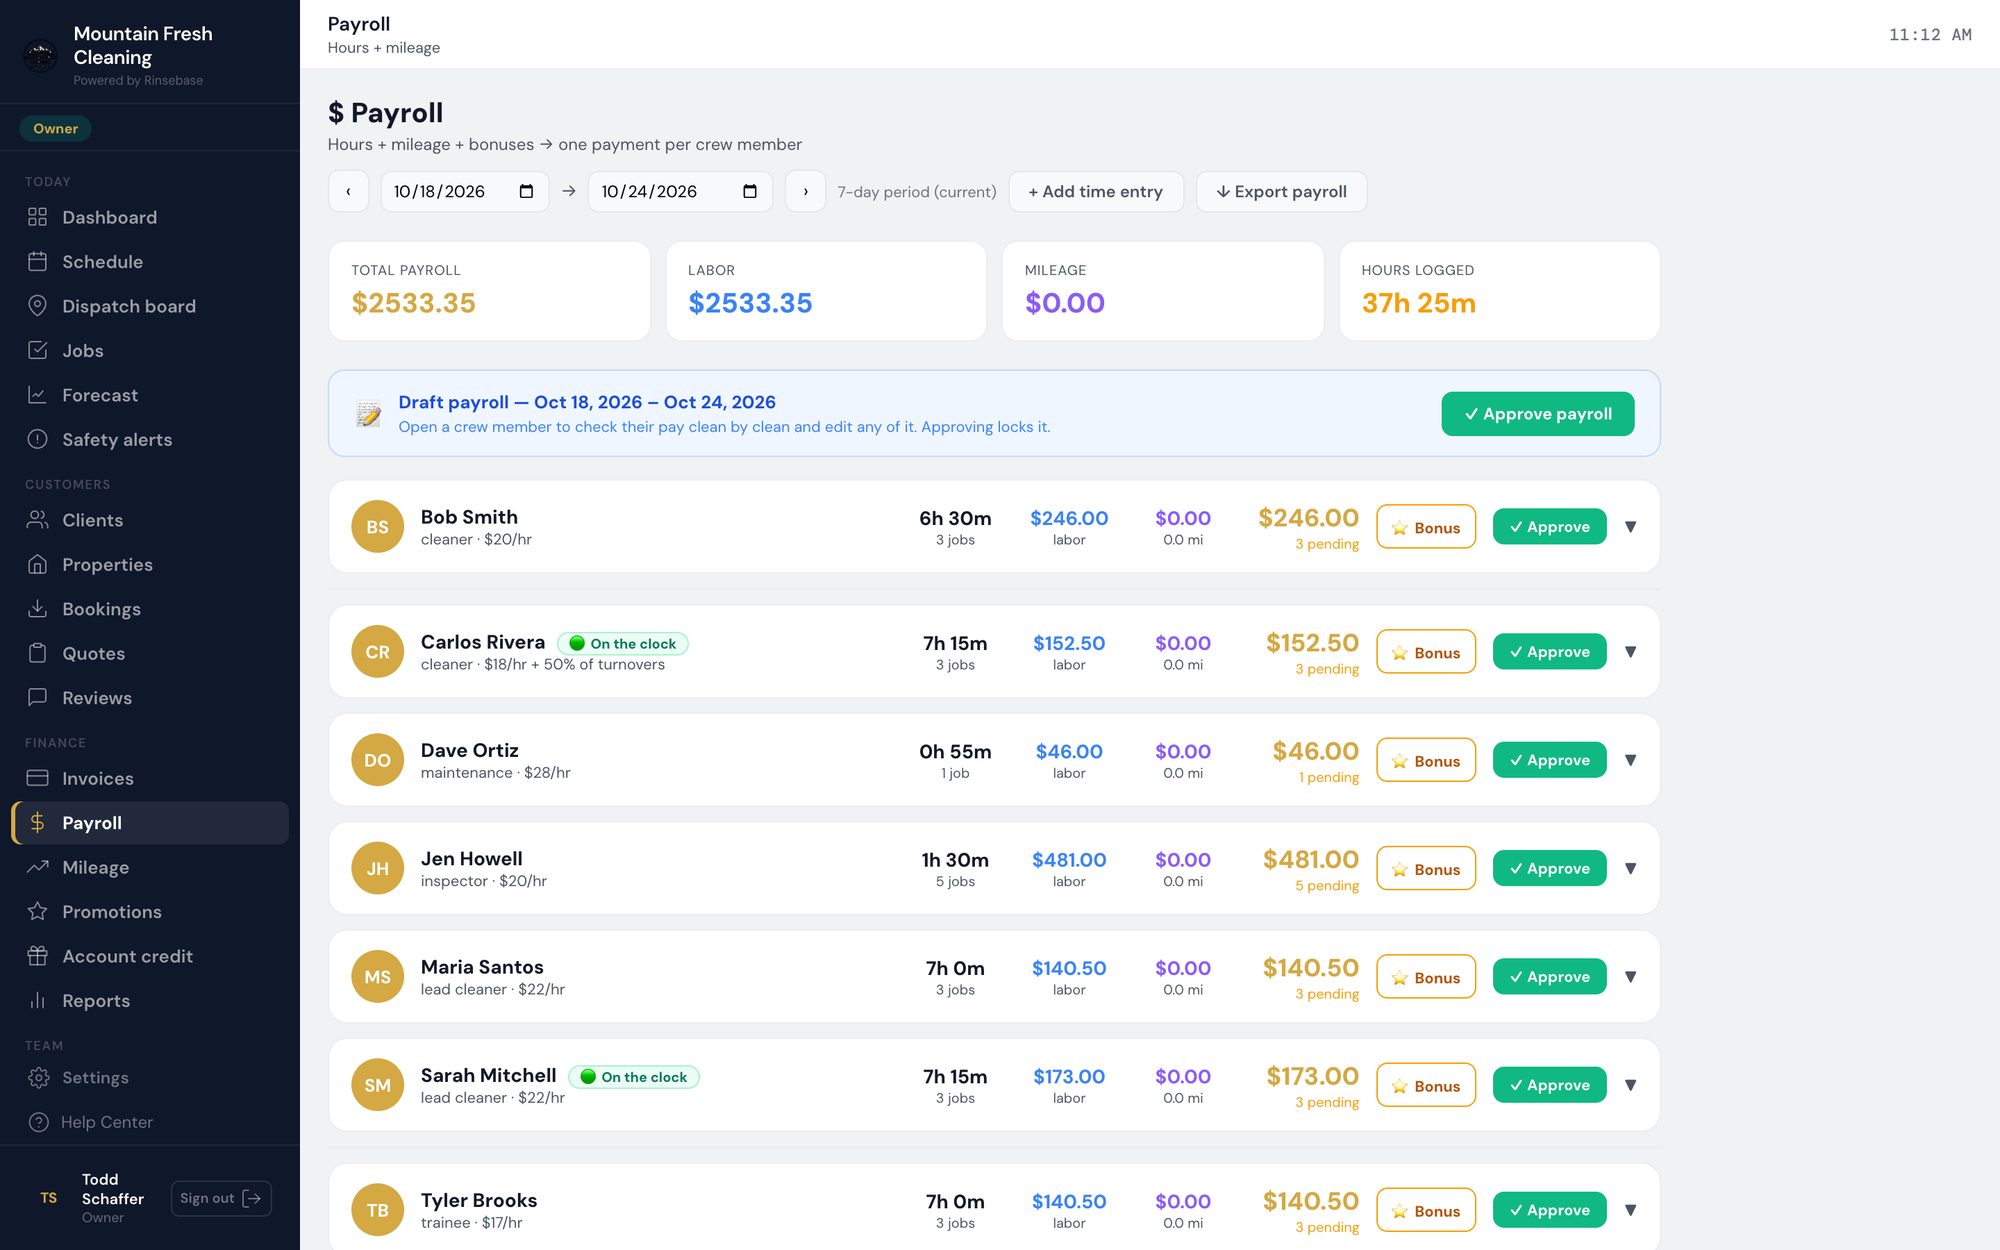Open the end date calendar picker

(750, 192)
